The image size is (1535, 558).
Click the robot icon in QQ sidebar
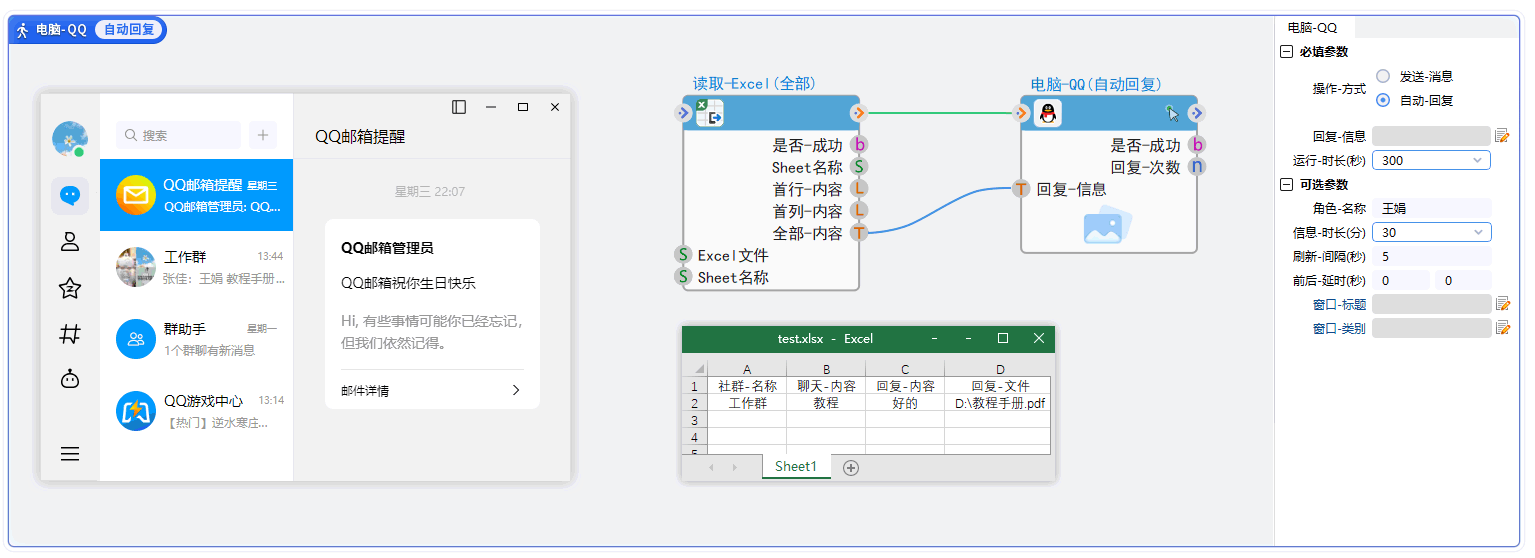(x=70, y=379)
